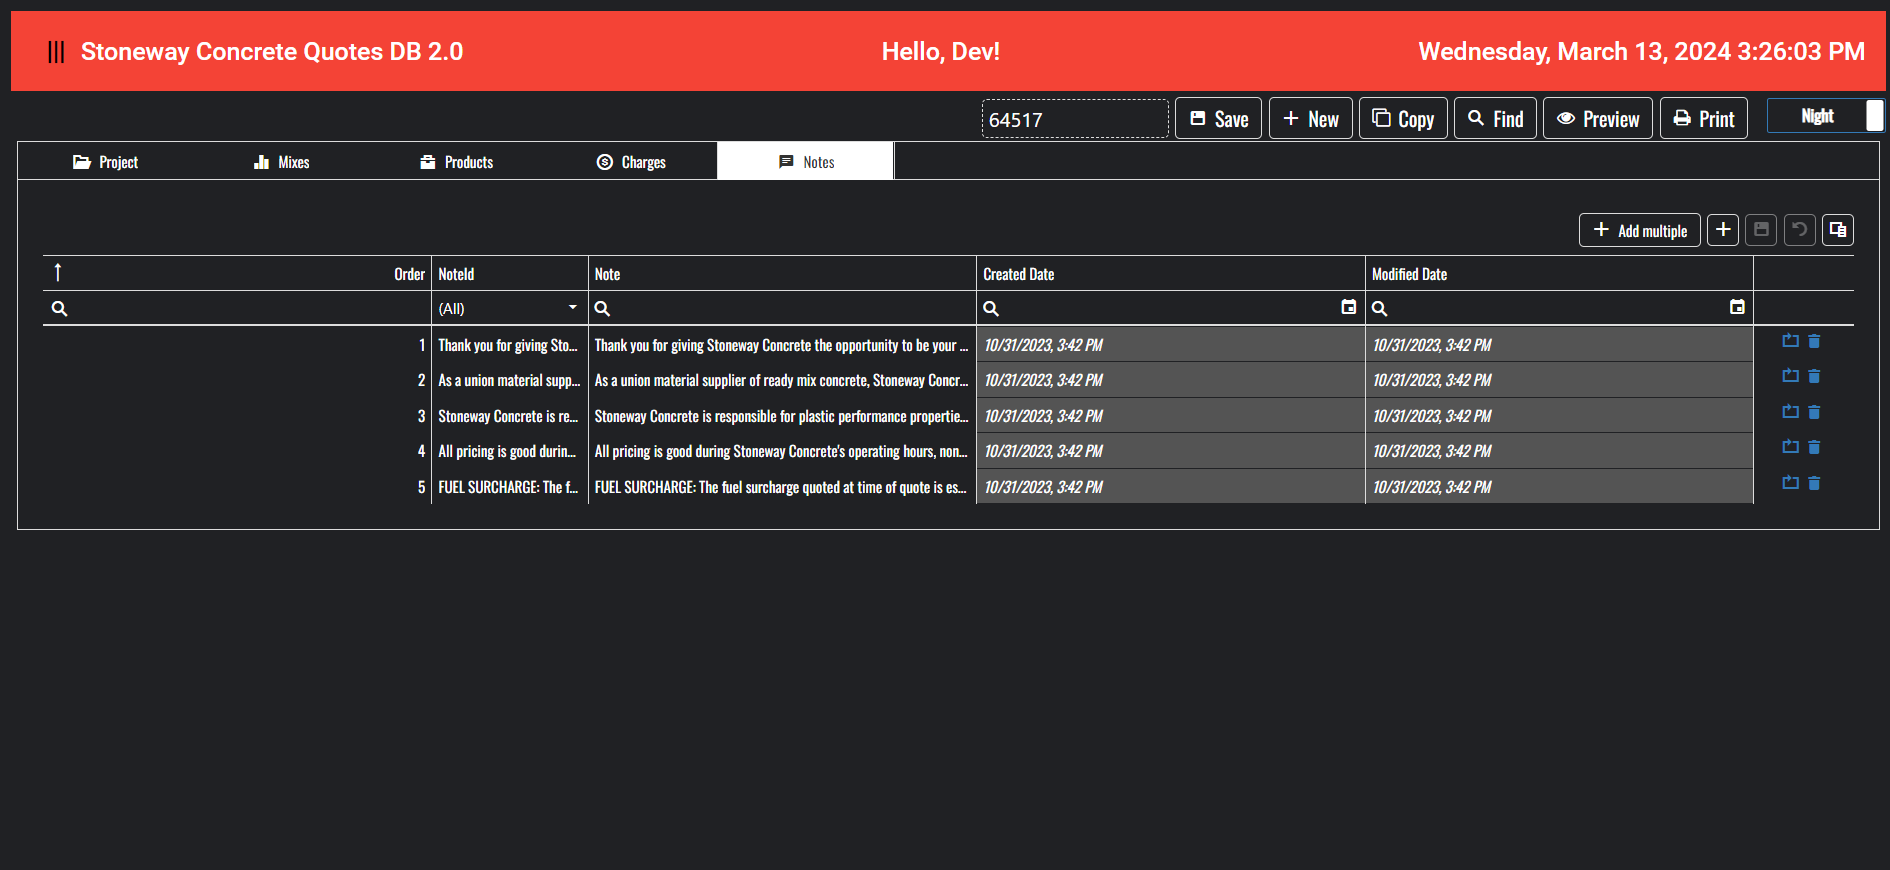Click the sort arrow in the Order header

coord(58,273)
